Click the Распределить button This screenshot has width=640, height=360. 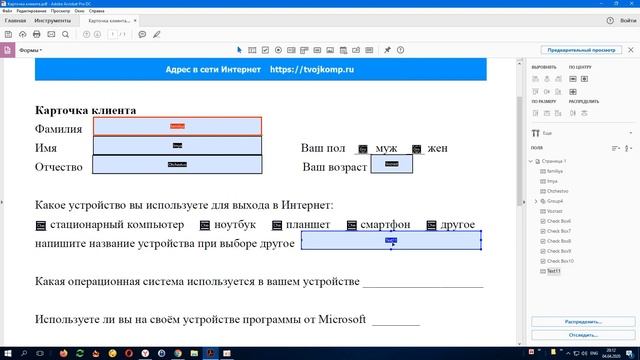coord(583,322)
